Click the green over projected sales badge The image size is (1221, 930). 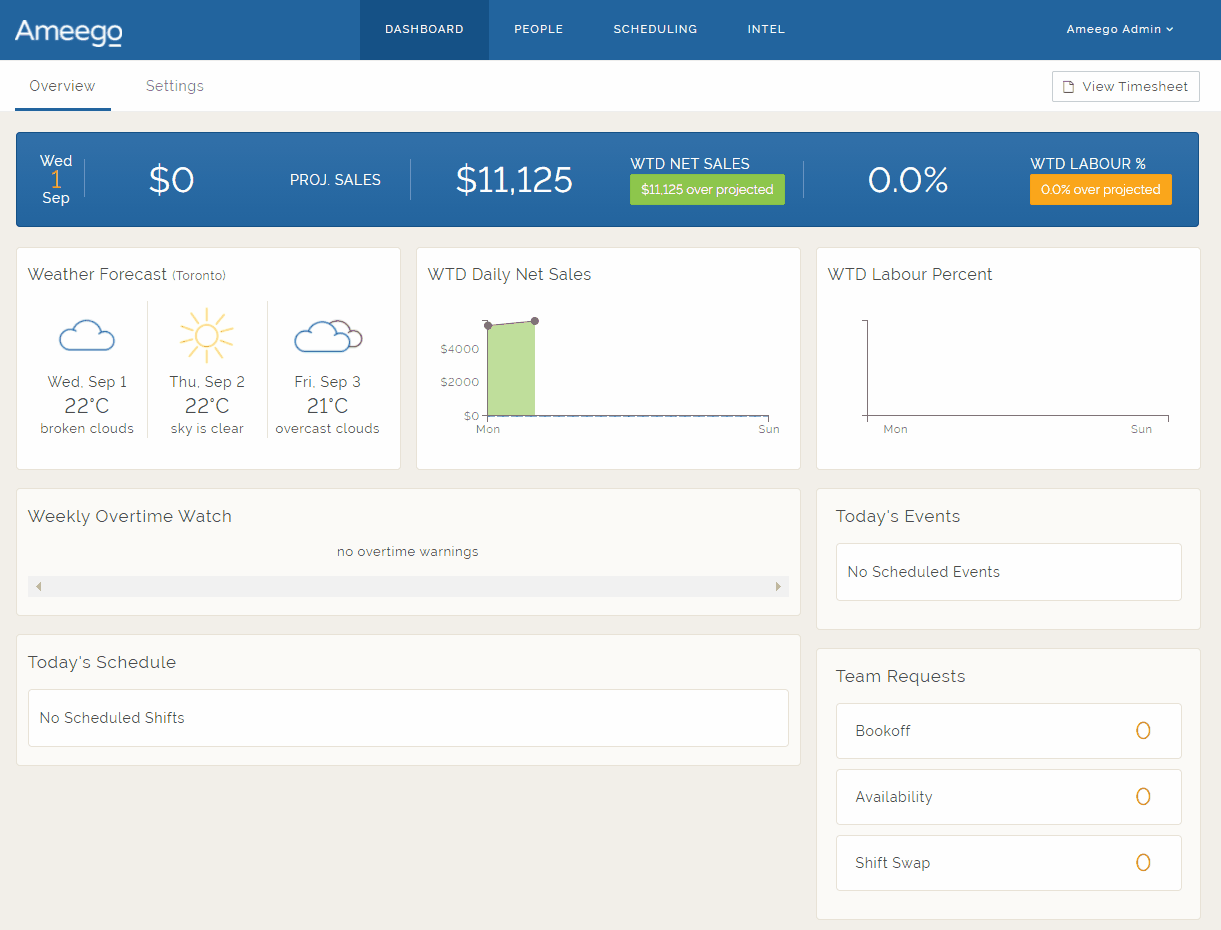coord(707,190)
